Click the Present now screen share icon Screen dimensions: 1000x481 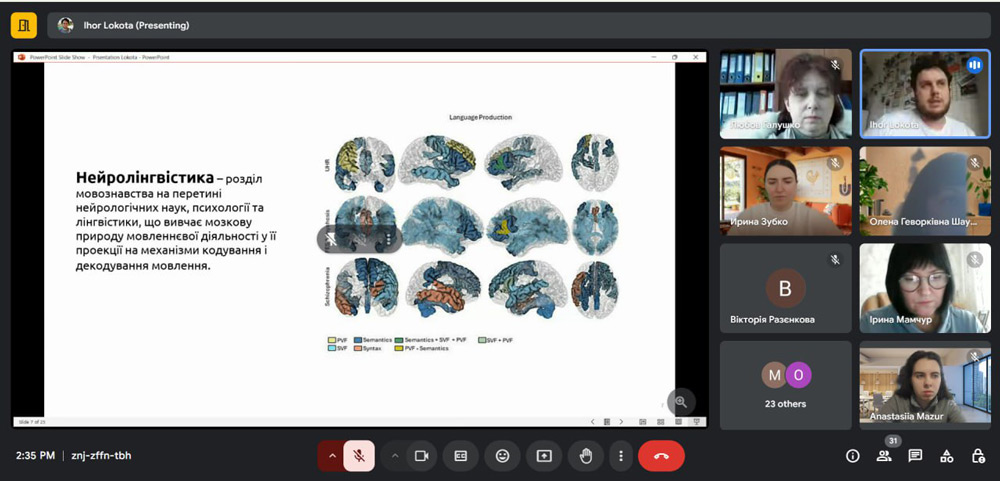coord(544,456)
